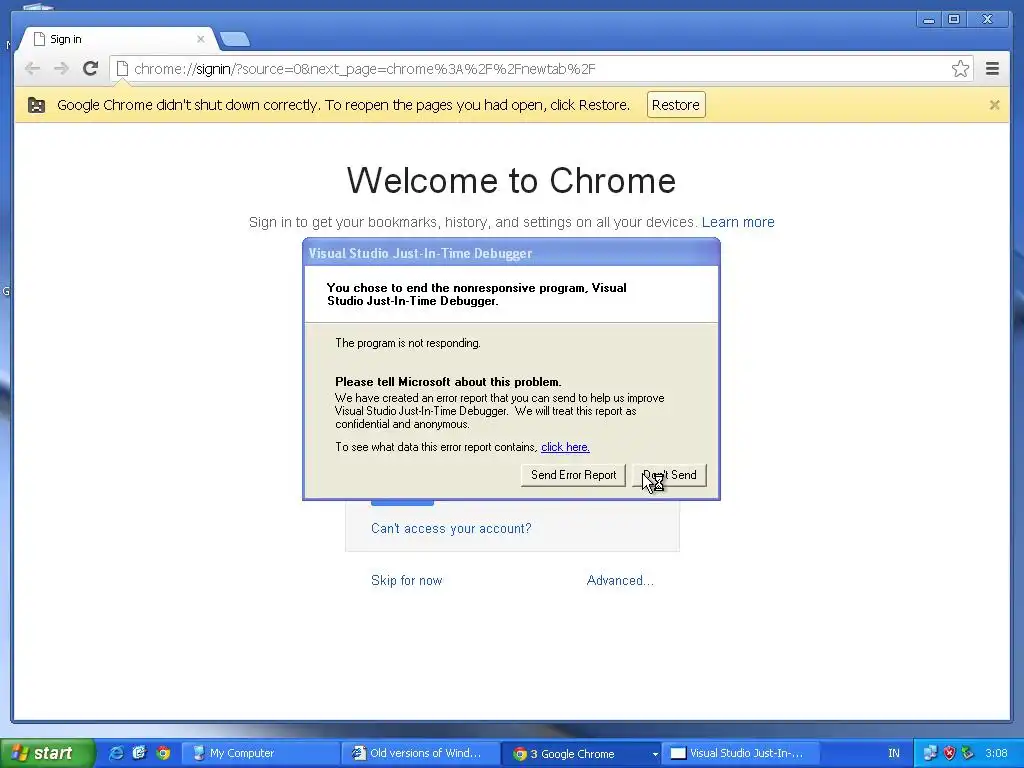Click the sad folder icon in infobar
Image resolution: width=1024 pixels, height=768 pixels.
click(37, 105)
